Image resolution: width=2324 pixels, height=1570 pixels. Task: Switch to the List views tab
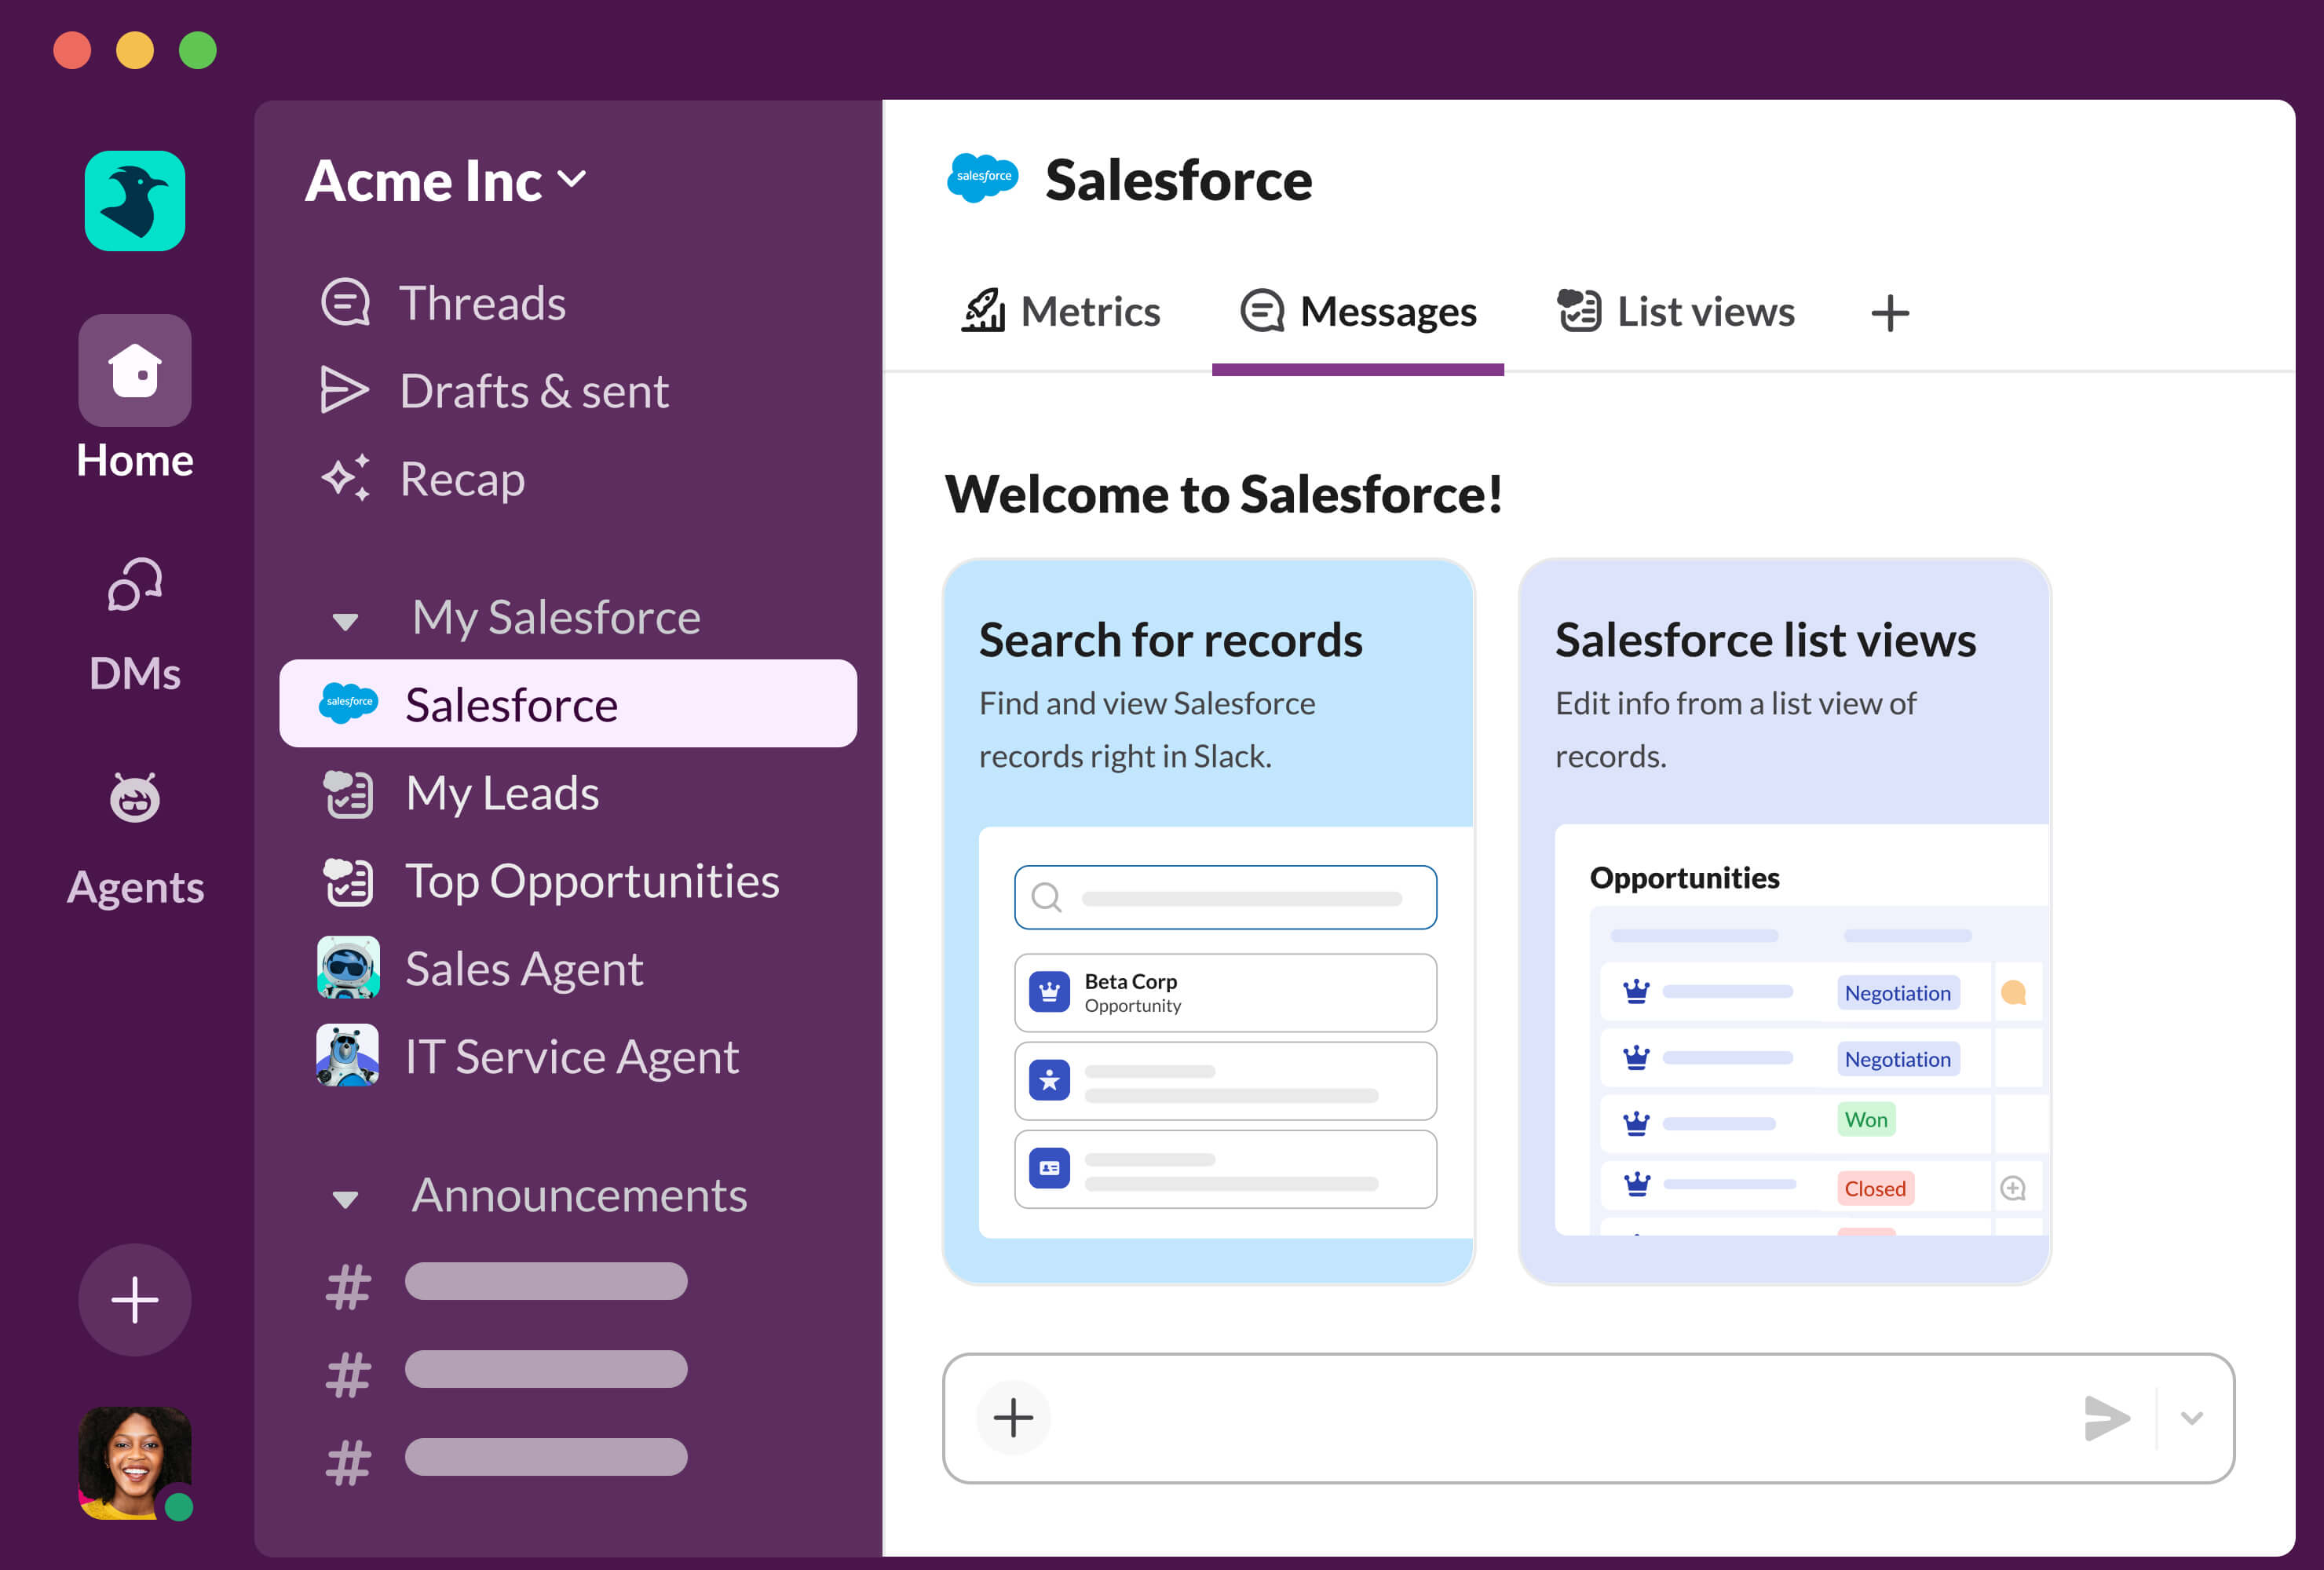tap(1677, 312)
